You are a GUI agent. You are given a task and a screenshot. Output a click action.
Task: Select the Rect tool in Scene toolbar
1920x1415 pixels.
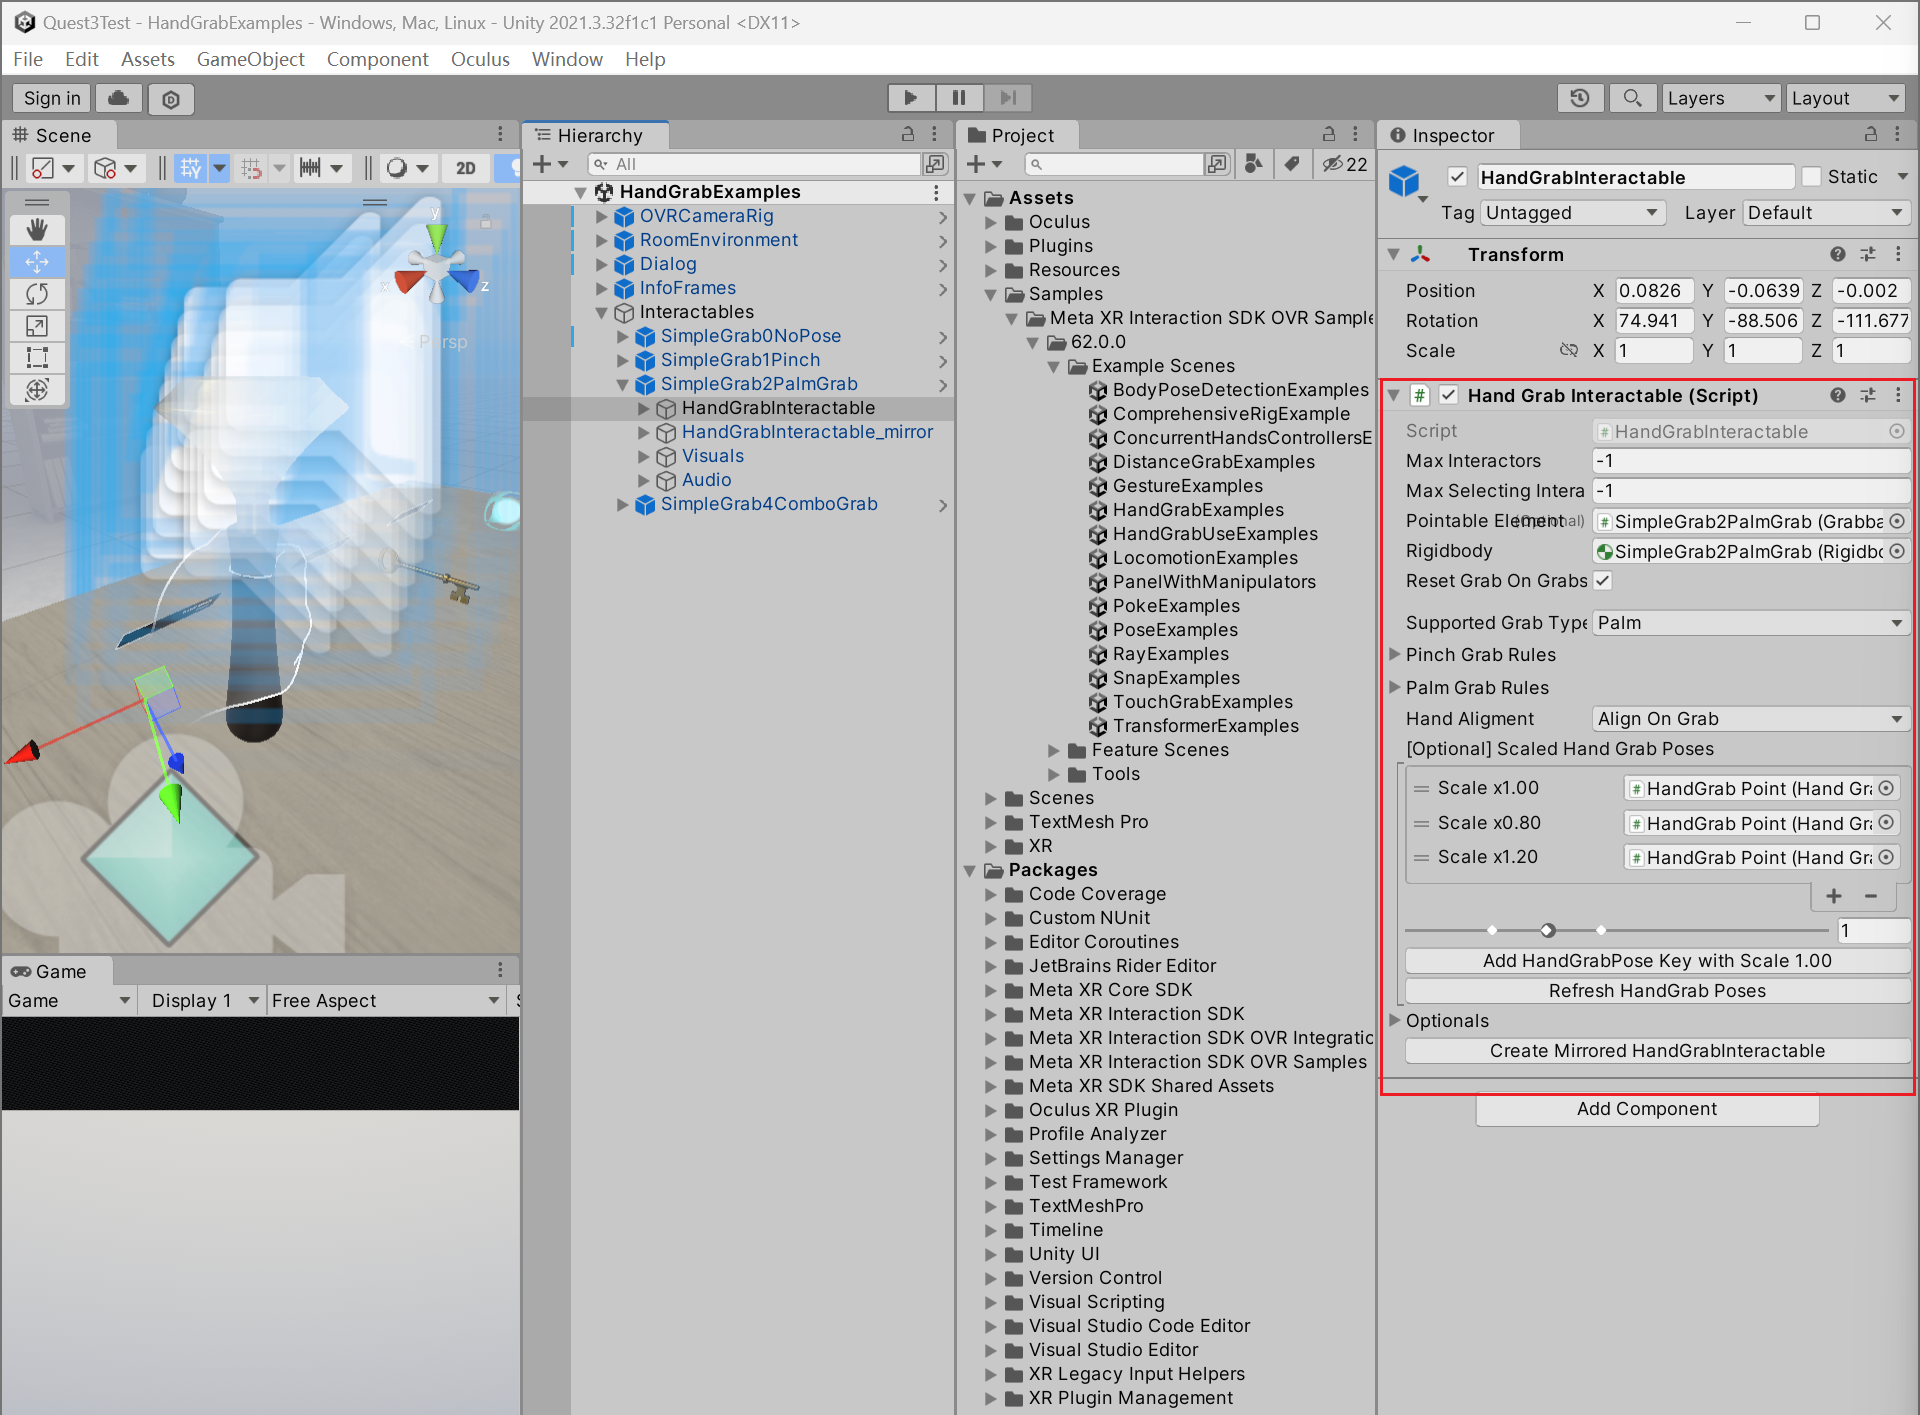click(x=37, y=358)
